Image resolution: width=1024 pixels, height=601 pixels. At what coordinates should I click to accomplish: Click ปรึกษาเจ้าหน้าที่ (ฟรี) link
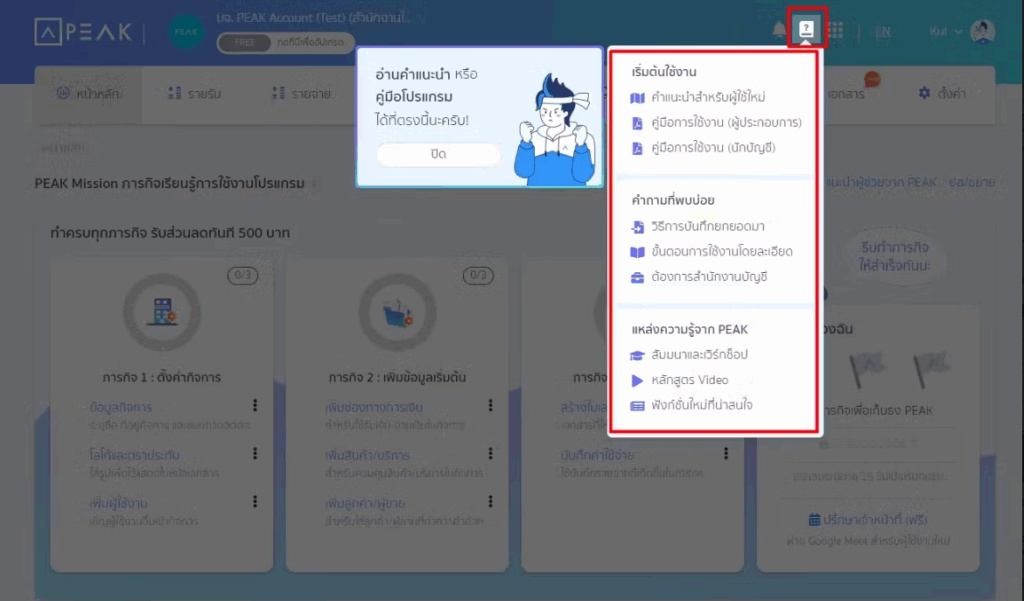click(x=868, y=520)
